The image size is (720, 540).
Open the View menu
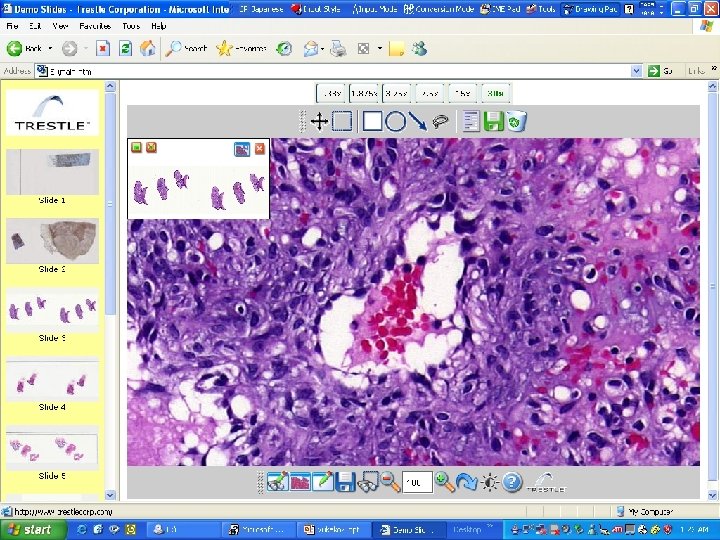[x=60, y=26]
